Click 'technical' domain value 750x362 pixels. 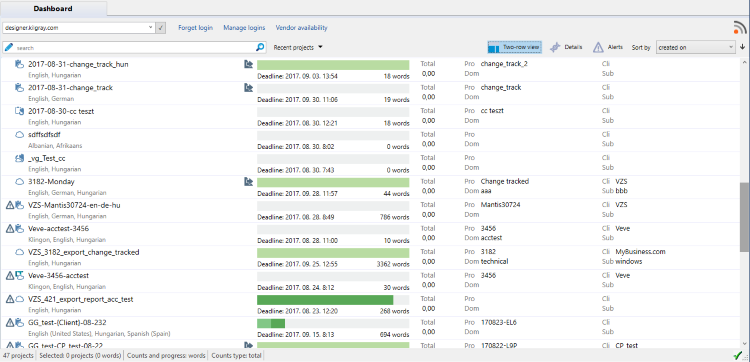(494, 261)
